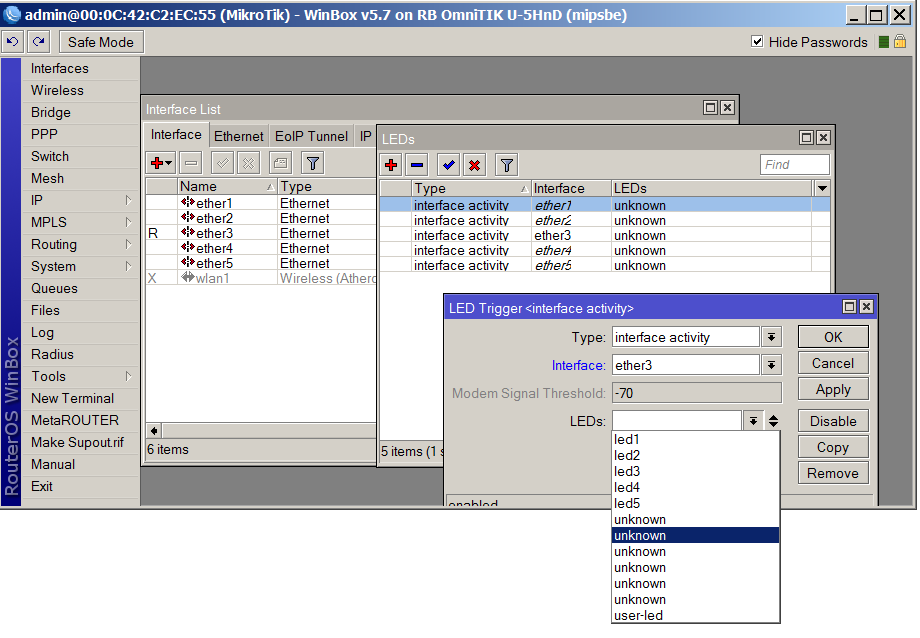Click Apply in LED Trigger dialog
The height and width of the screenshot is (638, 920).
[x=833, y=389]
